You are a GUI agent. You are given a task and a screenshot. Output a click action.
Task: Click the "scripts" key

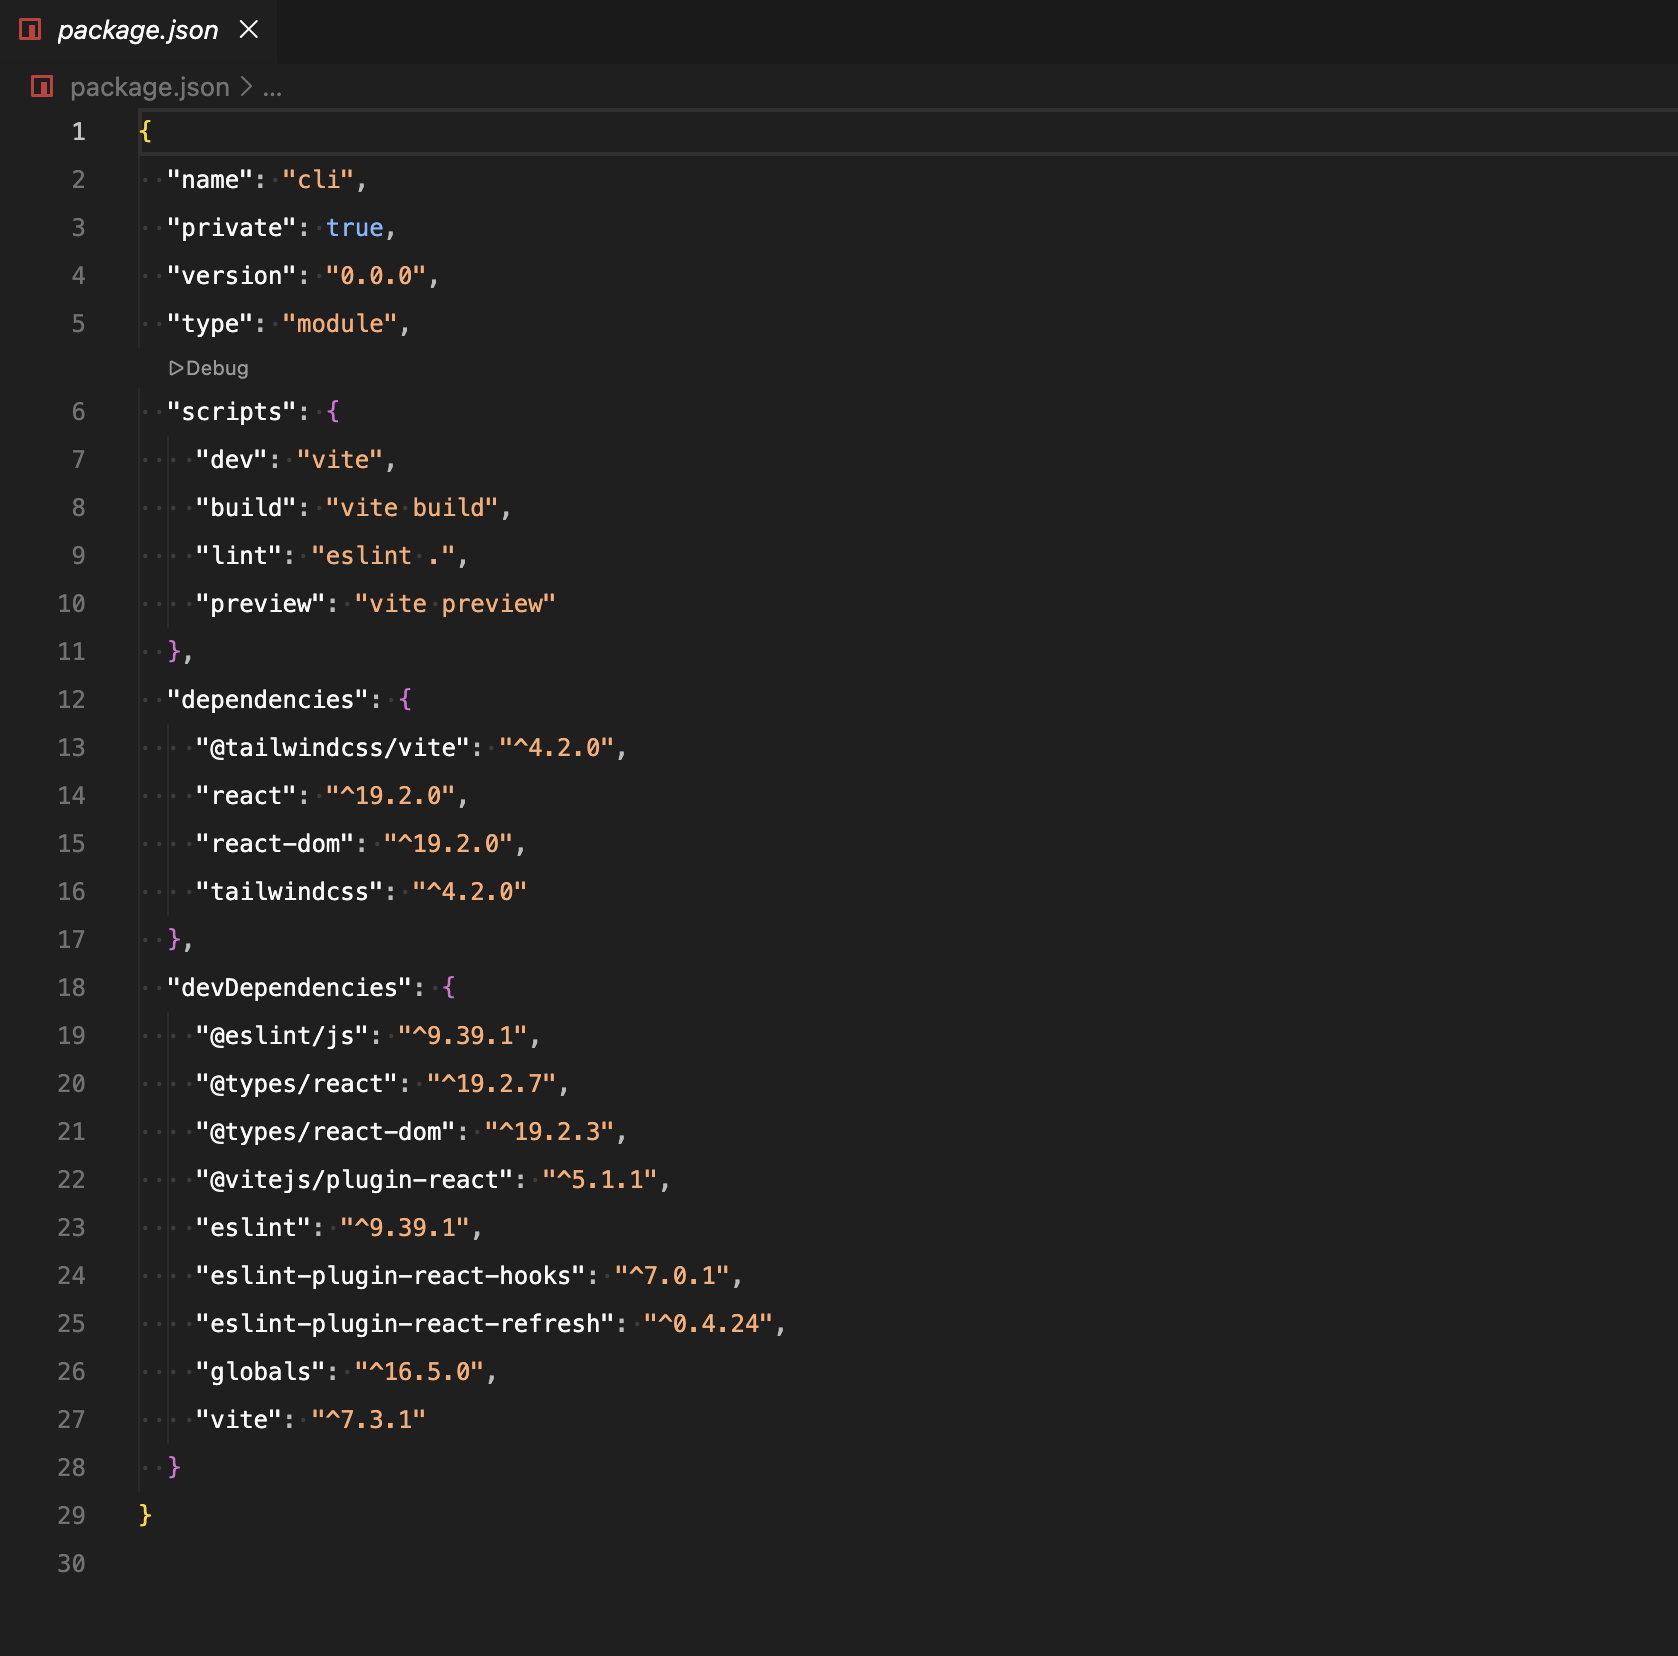coord(232,411)
